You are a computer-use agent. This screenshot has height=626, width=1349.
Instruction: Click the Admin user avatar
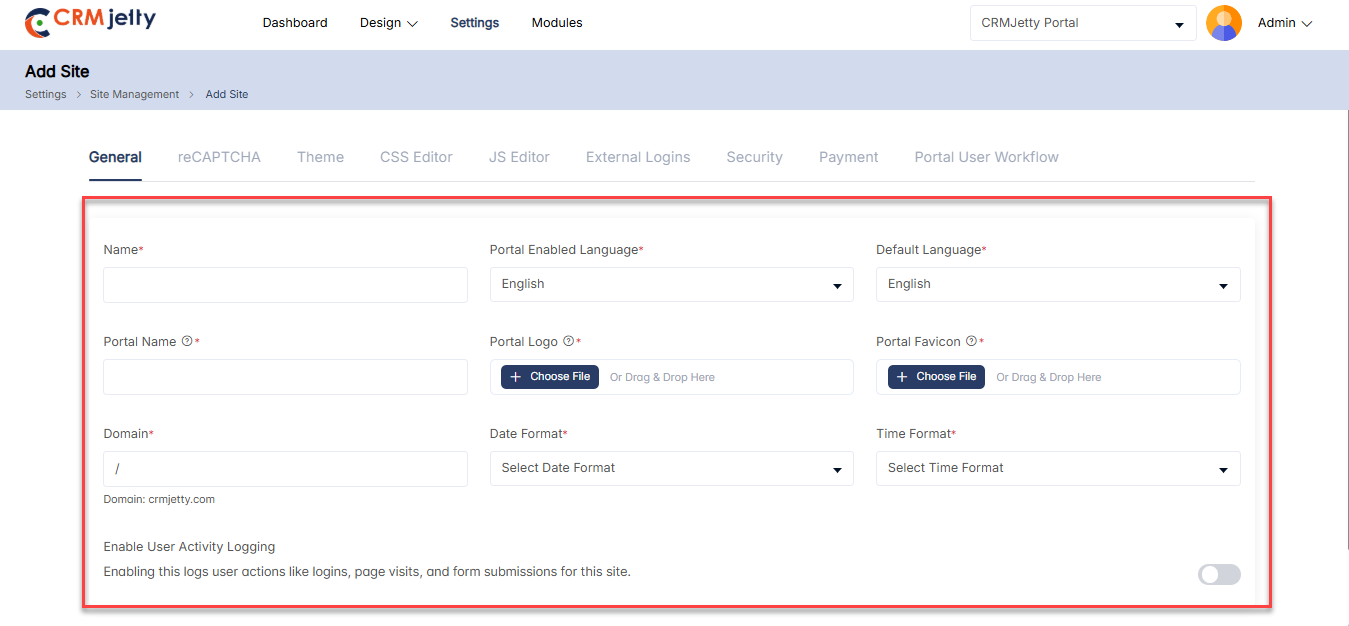tap(1223, 23)
